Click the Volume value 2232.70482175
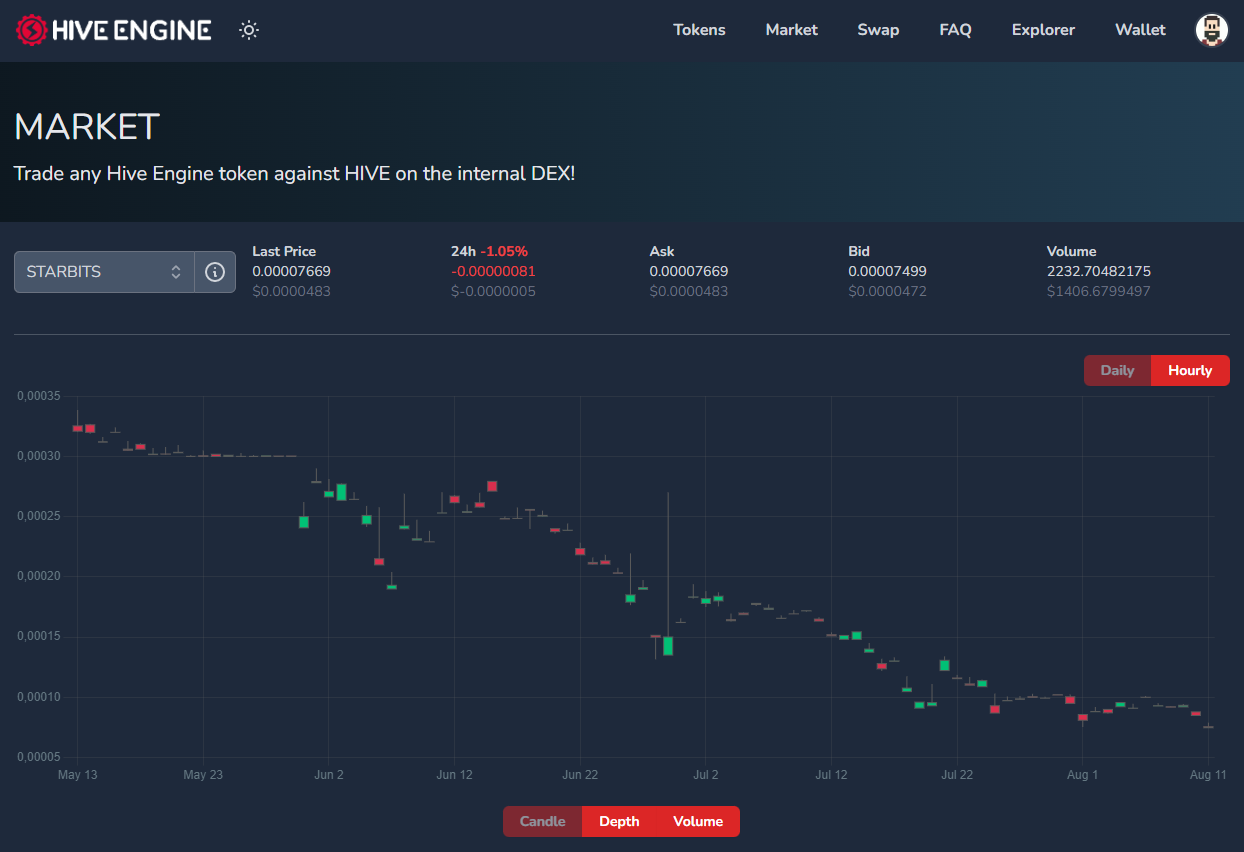Viewport: 1244px width, 852px height. tap(1099, 271)
